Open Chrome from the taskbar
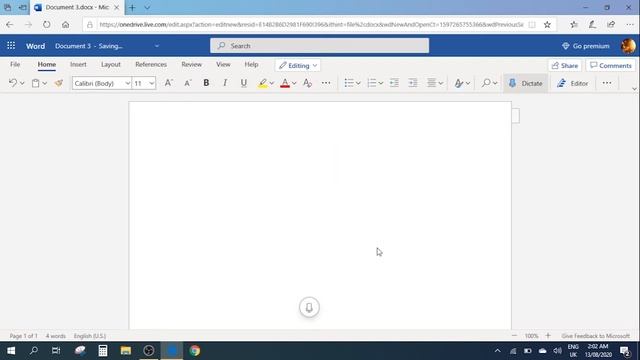 pyautogui.click(x=195, y=351)
